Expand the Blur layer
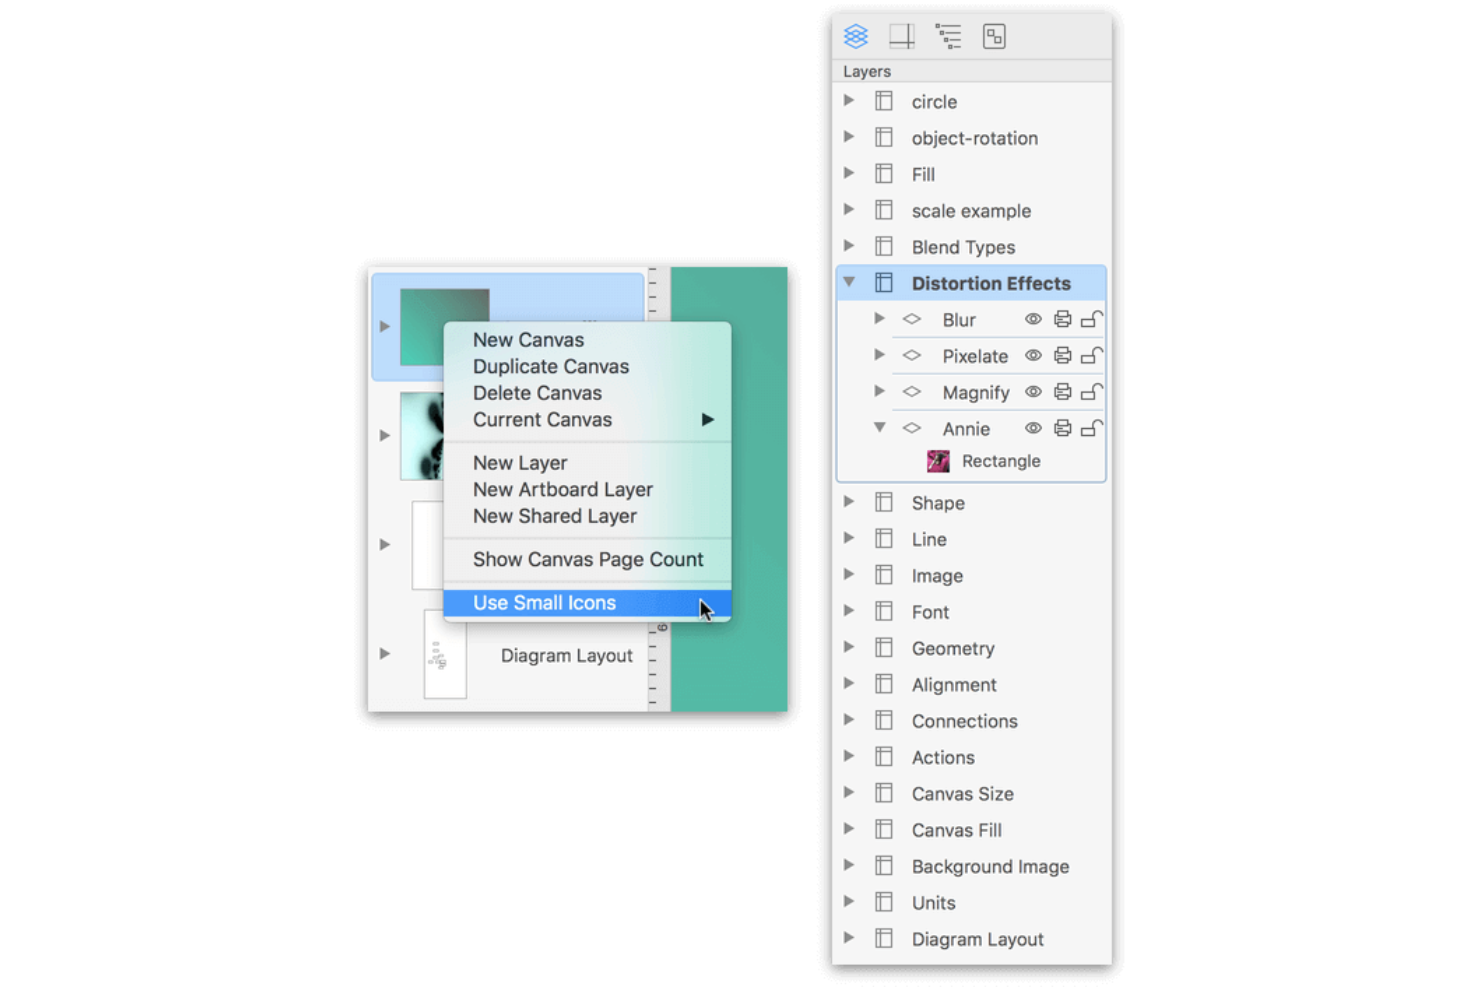Viewport: 1480px width, 987px height. [879, 318]
